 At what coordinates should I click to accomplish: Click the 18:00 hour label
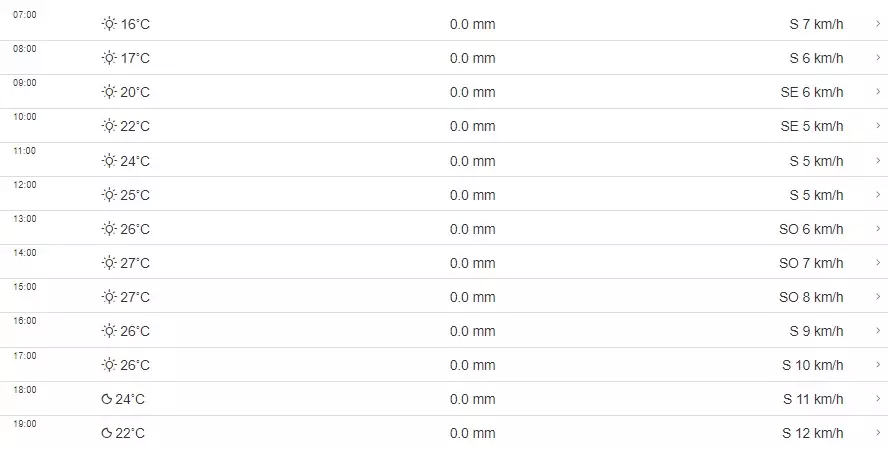pos(25,390)
